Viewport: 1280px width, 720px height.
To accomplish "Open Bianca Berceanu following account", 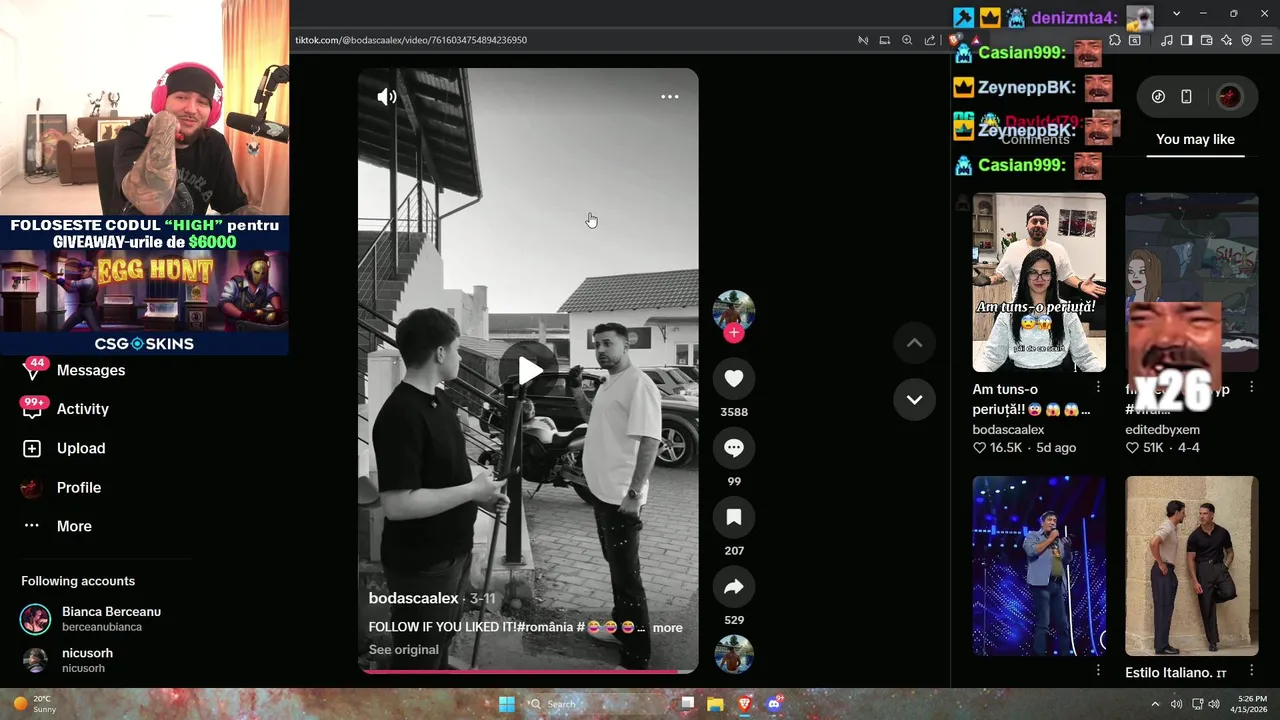I will pos(90,619).
